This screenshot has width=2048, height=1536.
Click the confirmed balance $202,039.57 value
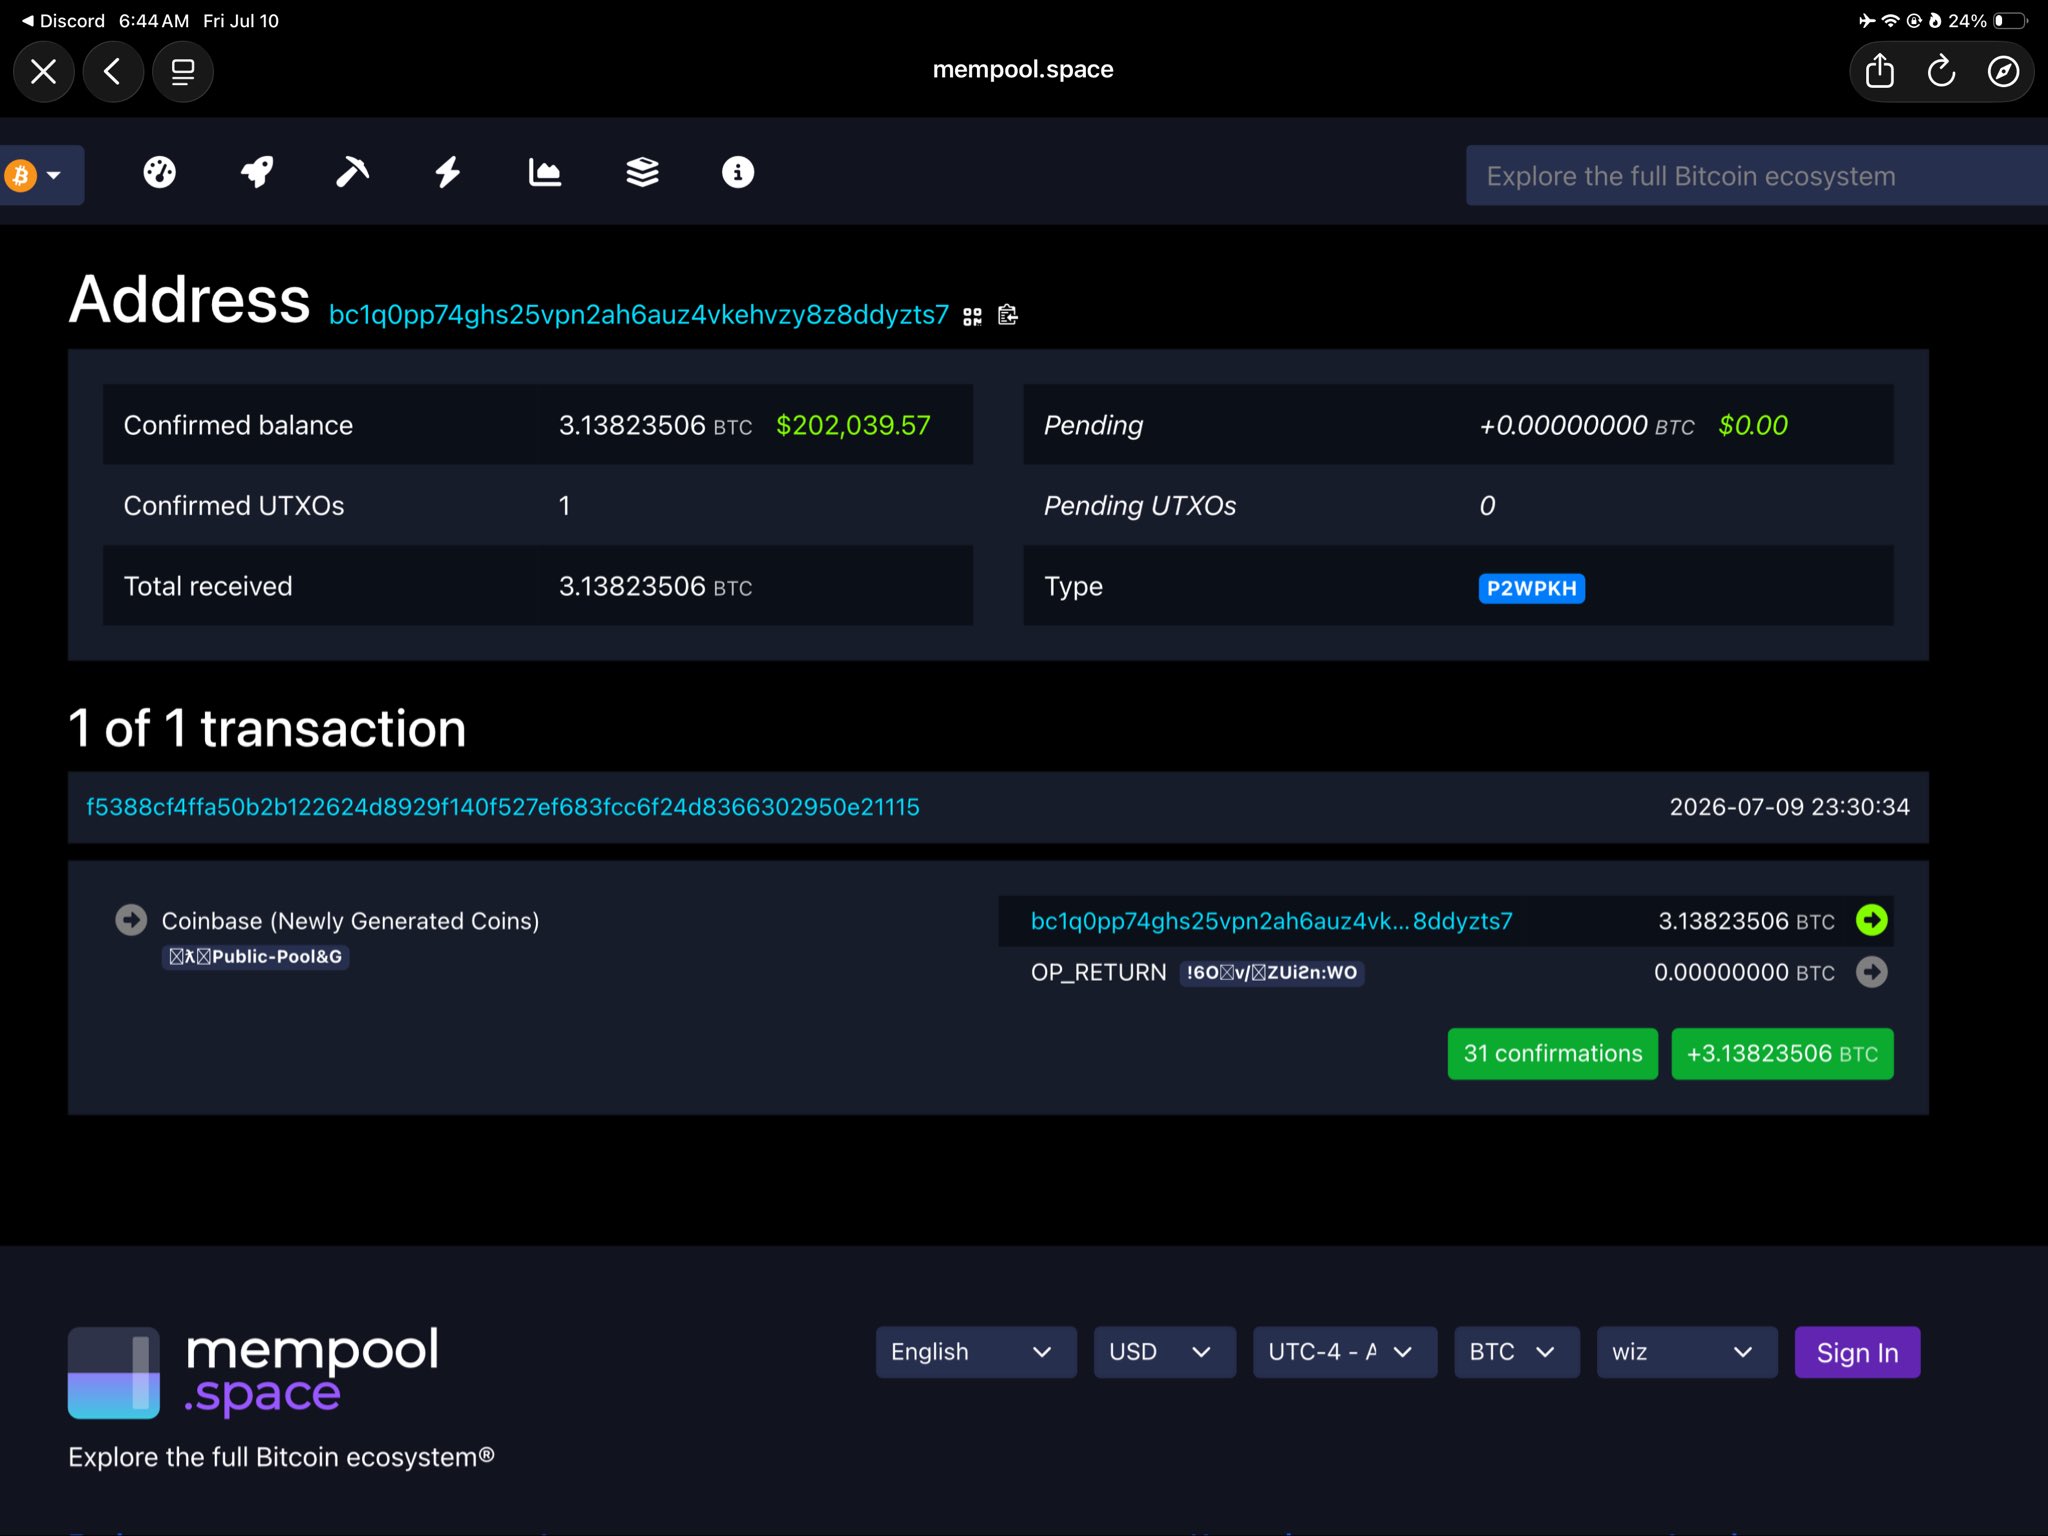[853, 426]
